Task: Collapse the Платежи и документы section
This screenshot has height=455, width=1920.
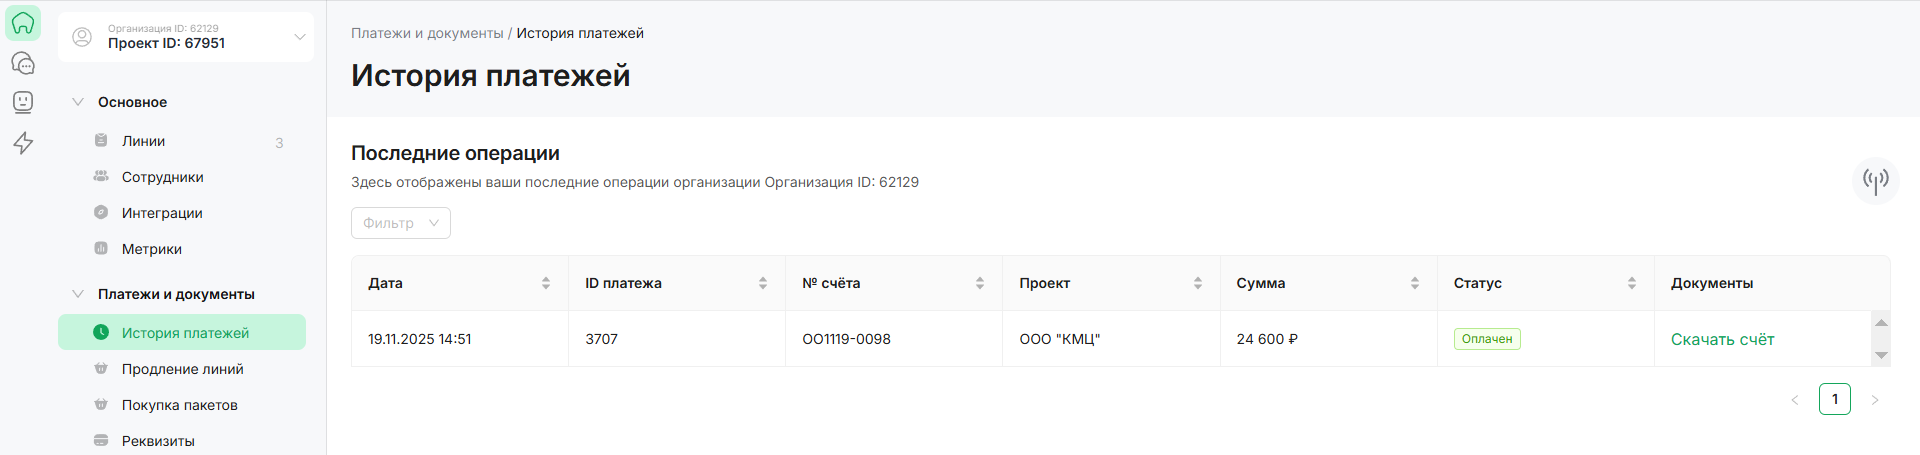Action: tap(78, 294)
